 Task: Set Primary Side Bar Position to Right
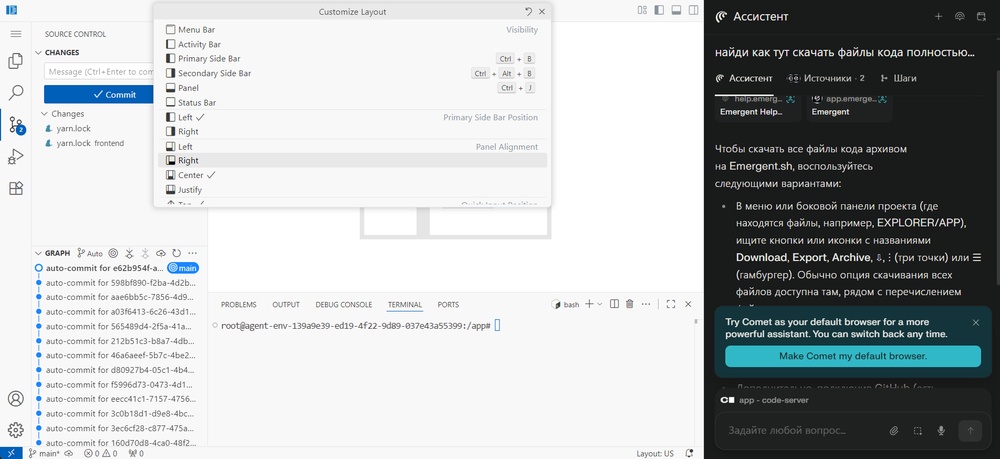pos(352,131)
